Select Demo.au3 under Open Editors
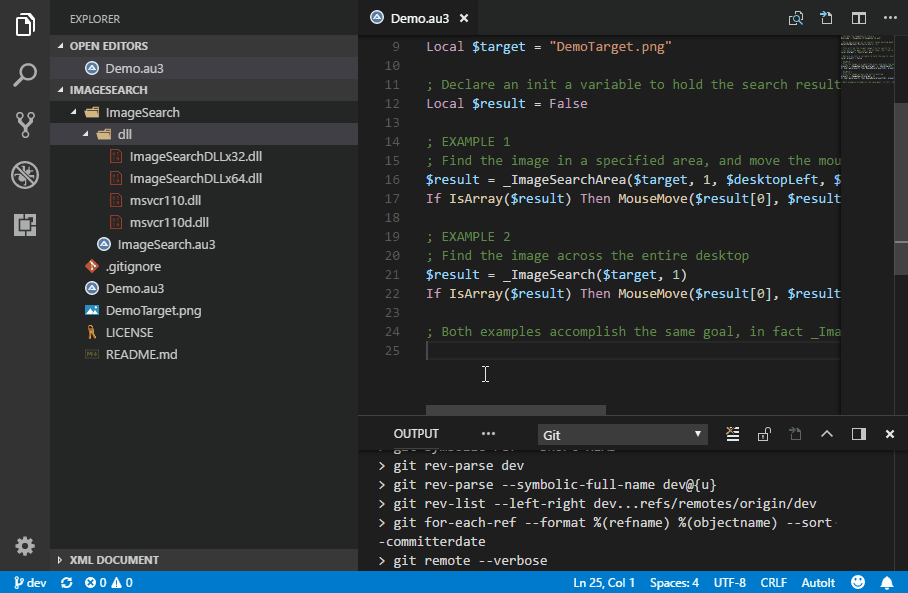This screenshot has width=908, height=593. [204, 68]
